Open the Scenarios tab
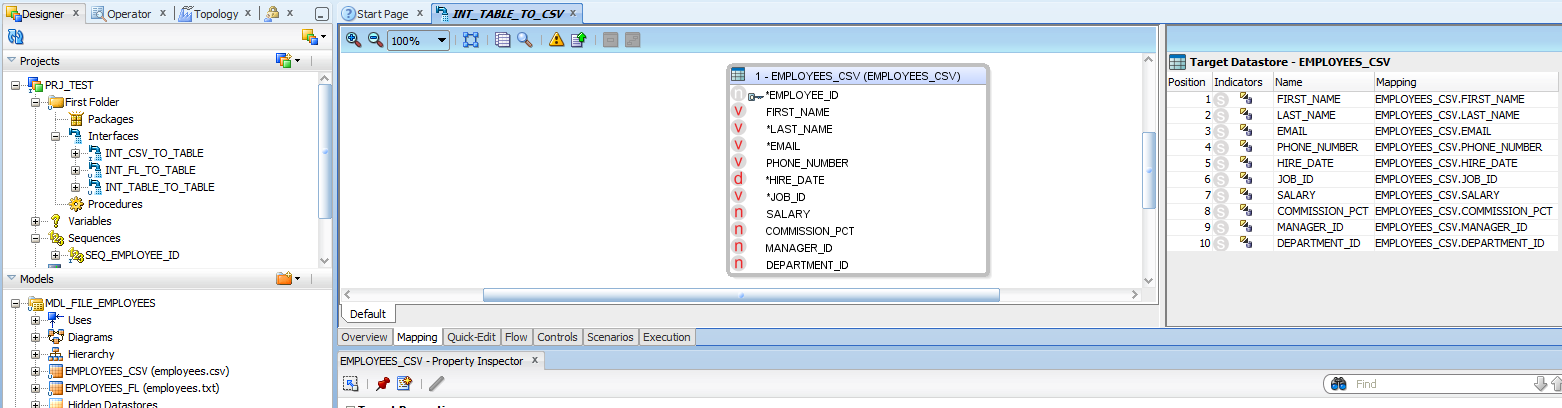This screenshot has height=408, width=1562. (x=610, y=337)
